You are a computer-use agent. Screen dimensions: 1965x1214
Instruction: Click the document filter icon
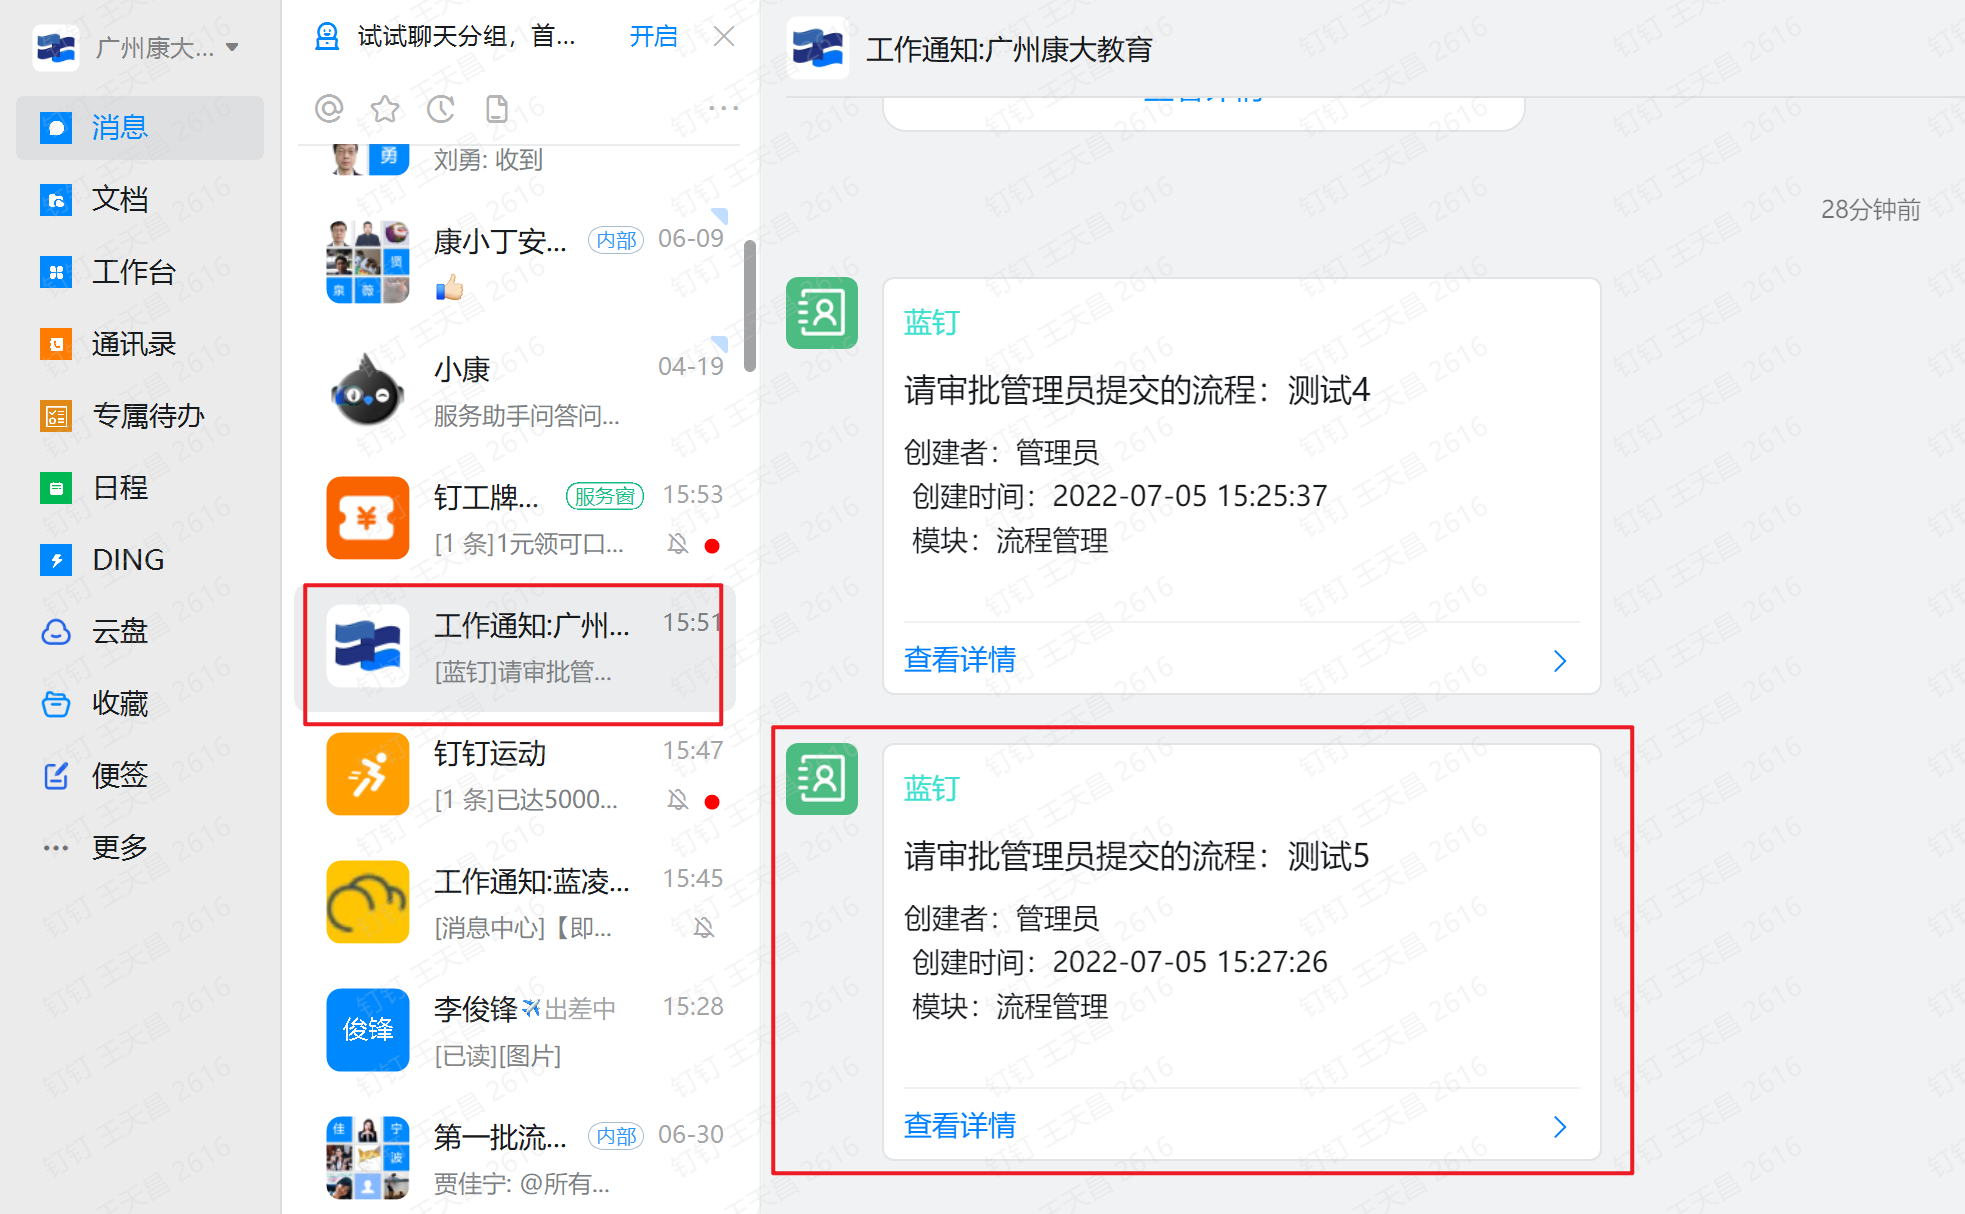tap(497, 108)
